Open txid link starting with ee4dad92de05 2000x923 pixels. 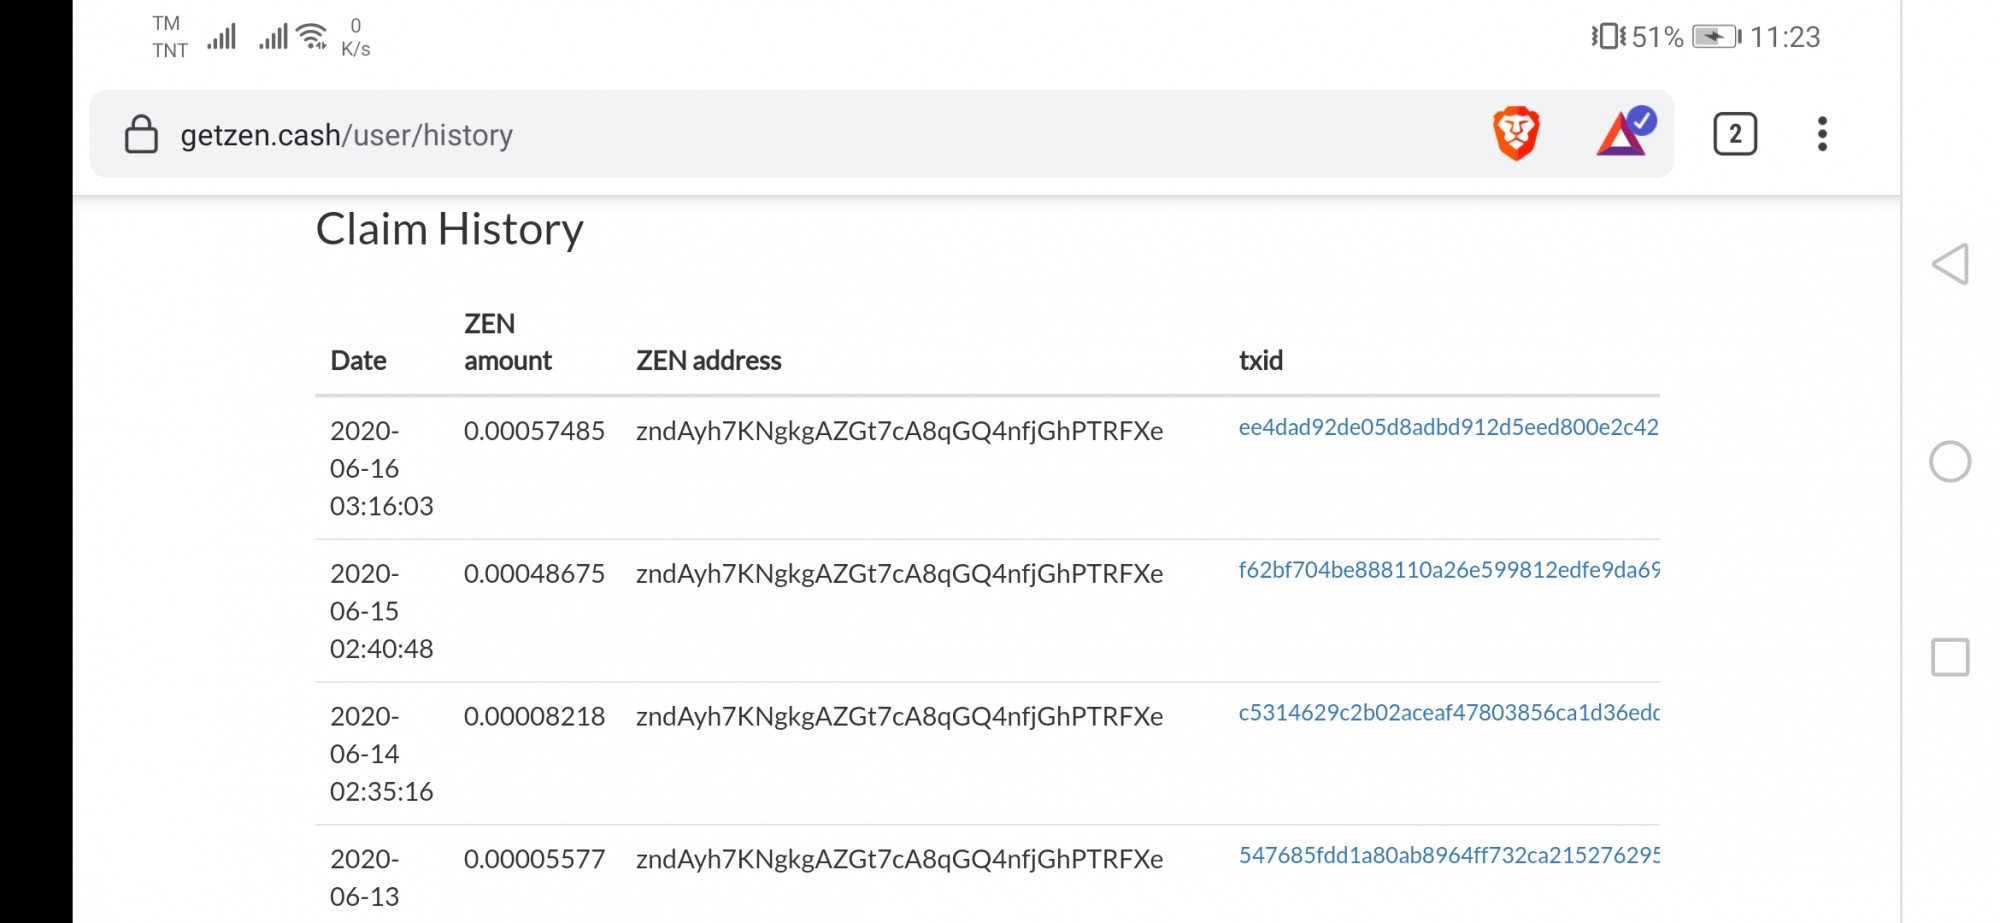click(1448, 428)
